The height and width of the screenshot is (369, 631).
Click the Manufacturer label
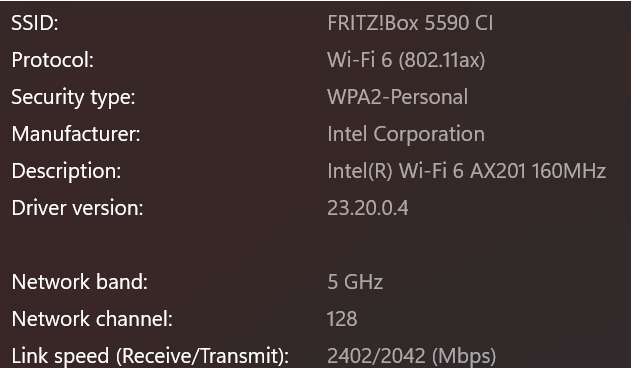pos(76,134)
